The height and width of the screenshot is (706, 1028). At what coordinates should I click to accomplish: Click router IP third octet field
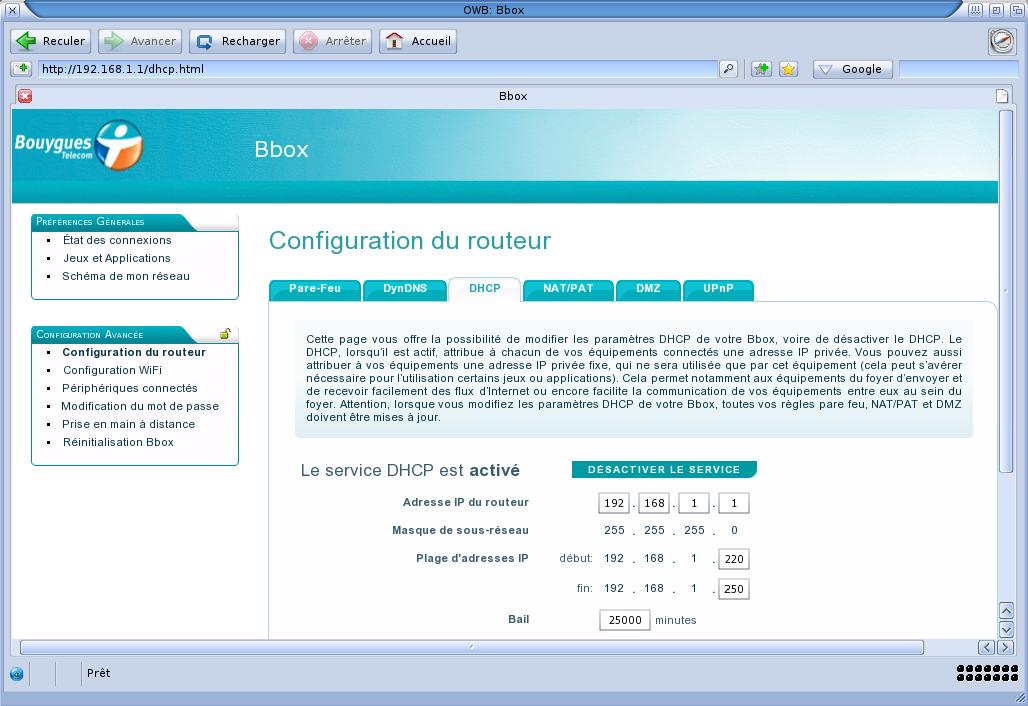694,503
